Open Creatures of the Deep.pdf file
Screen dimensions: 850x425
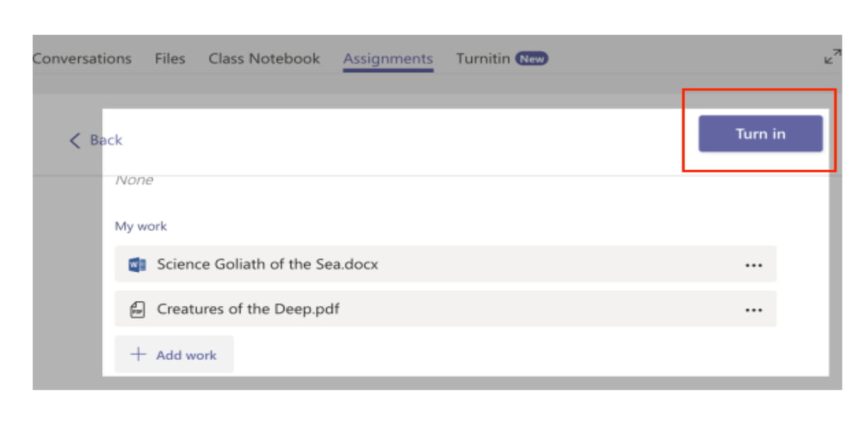[248, 309]
